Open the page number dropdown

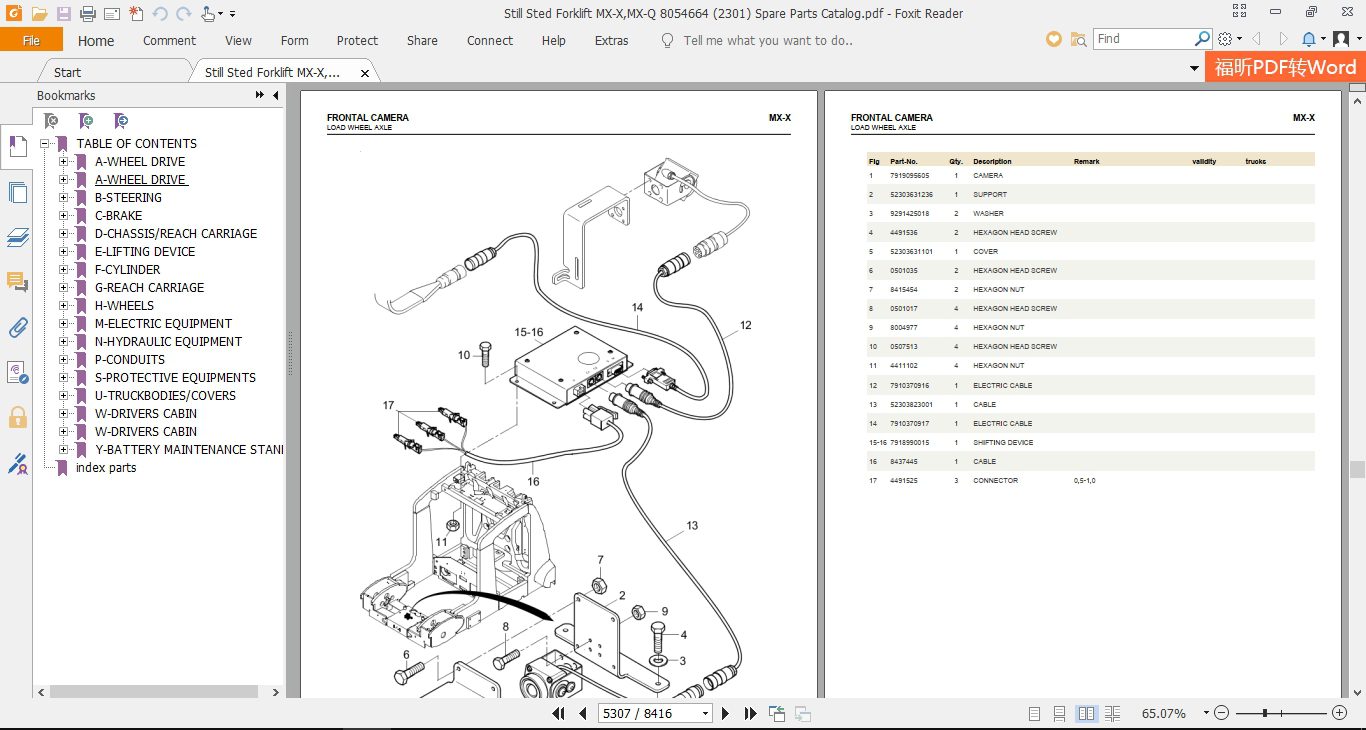pyautogui.click(x=705, y=713)
